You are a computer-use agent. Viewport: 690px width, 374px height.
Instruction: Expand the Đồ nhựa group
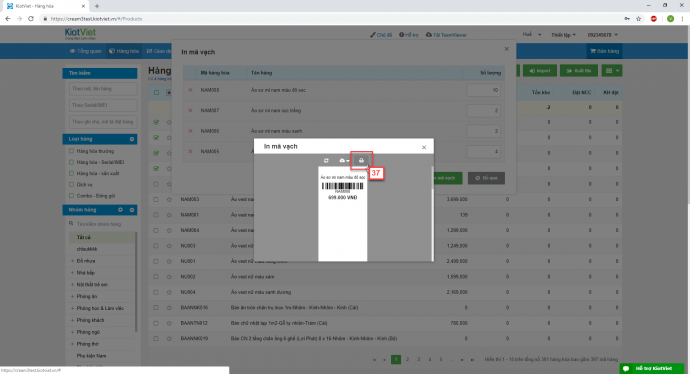[x=72, y=261]
